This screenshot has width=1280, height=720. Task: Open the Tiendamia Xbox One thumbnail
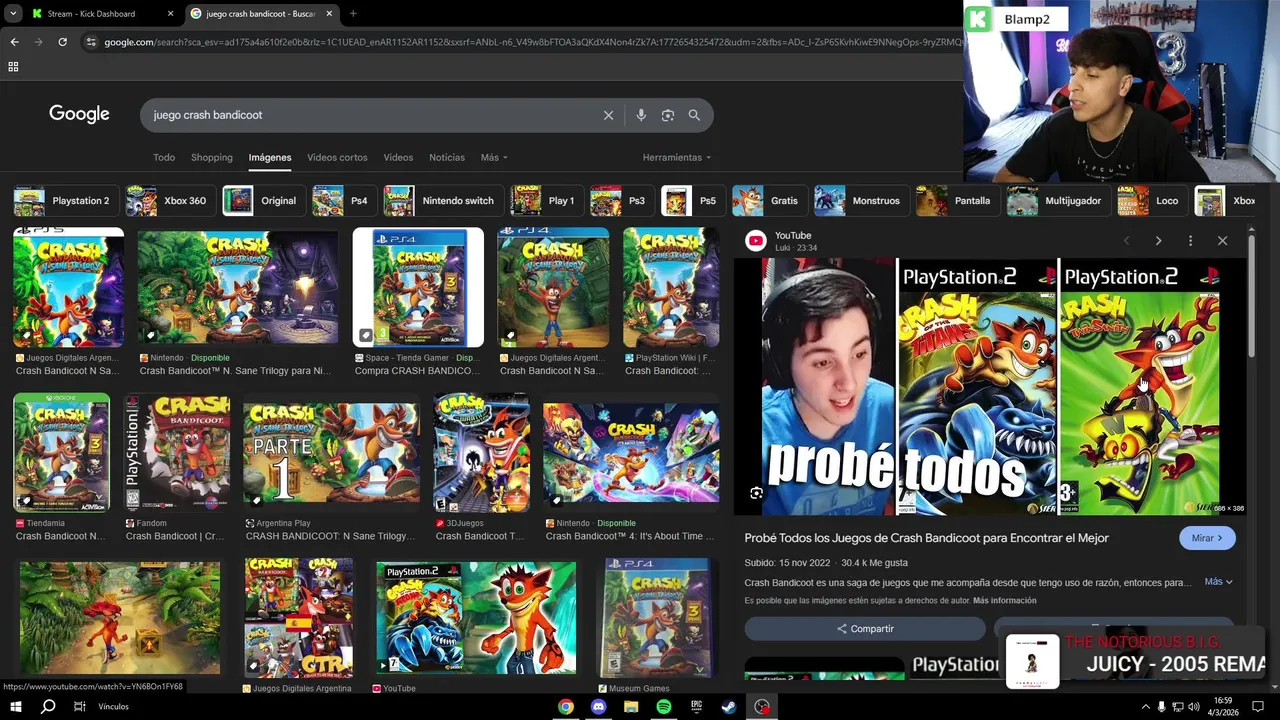click(x=62, y=453)
